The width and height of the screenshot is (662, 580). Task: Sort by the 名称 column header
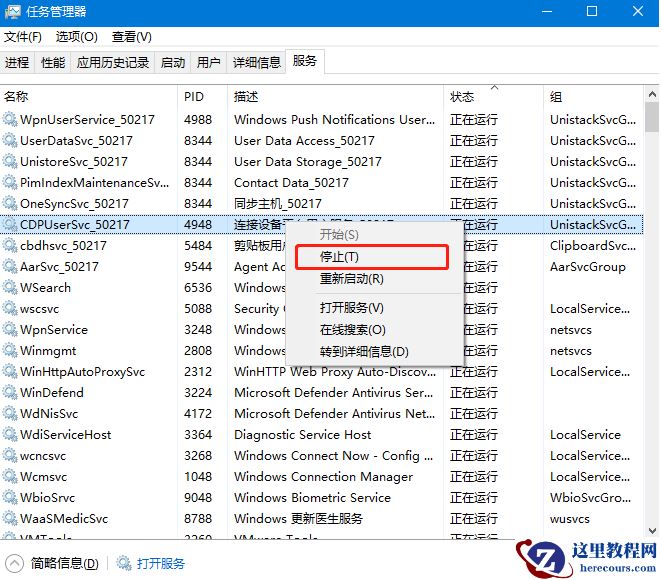coord(89,97)
